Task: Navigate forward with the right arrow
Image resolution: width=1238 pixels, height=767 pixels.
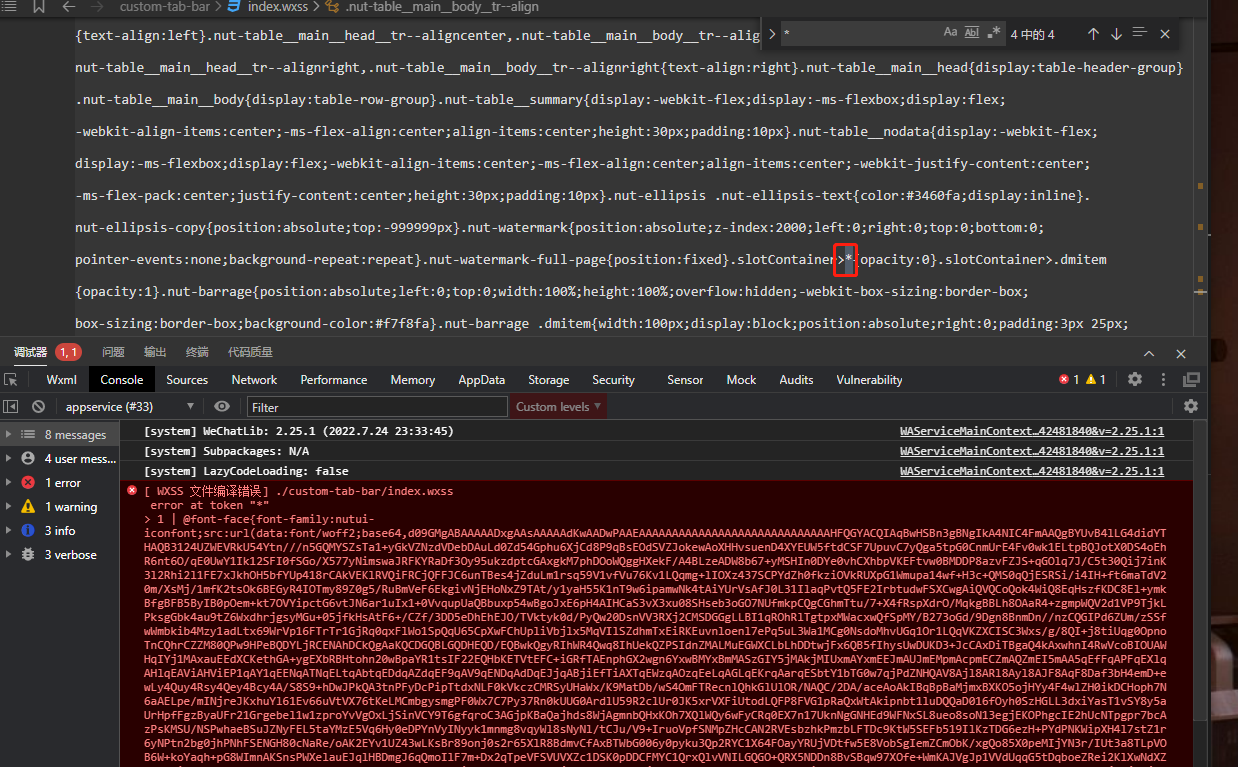Action: 97,7
